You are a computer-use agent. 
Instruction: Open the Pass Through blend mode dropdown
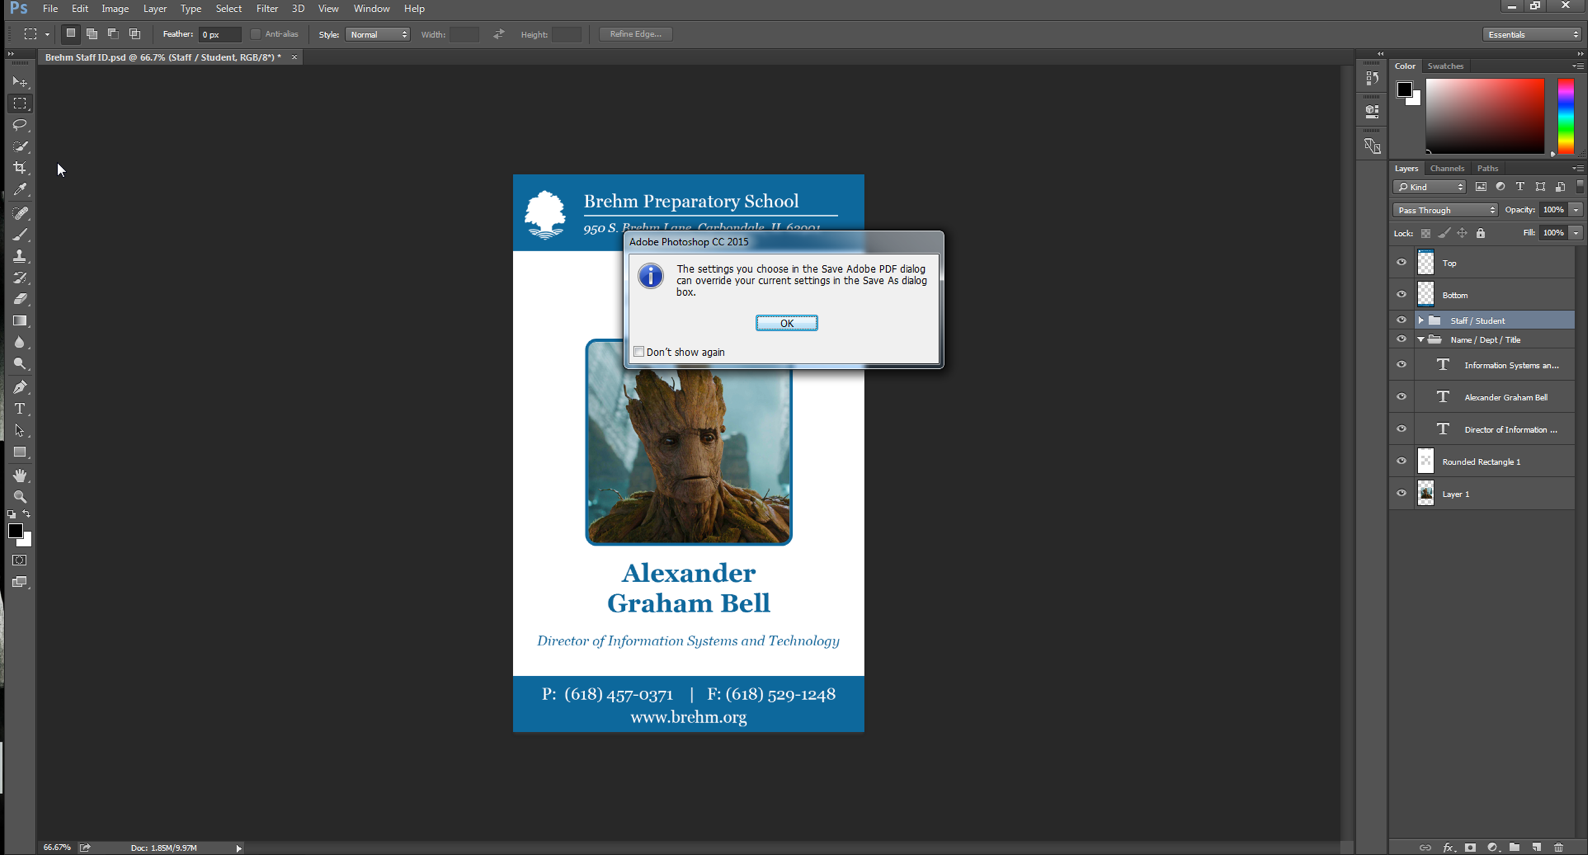(x=1445, y=210)
